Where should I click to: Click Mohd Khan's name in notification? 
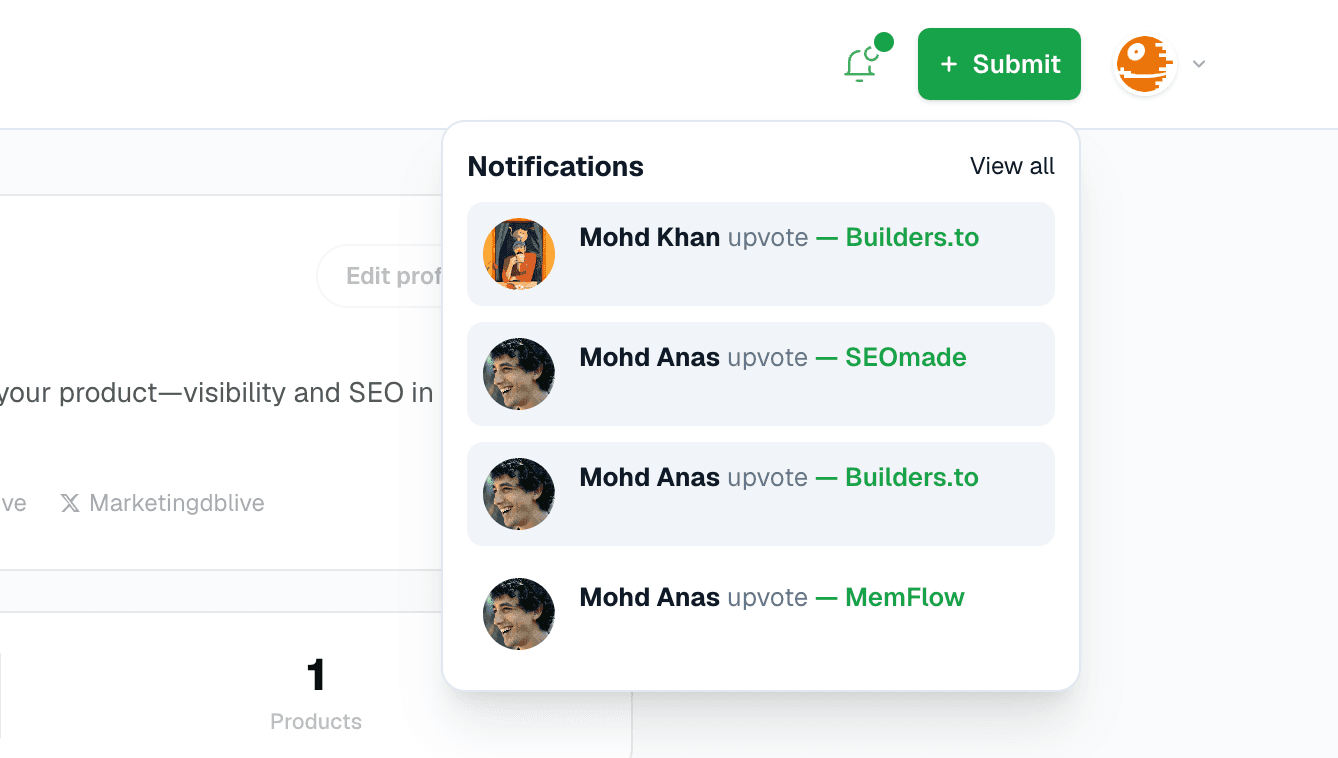pos(650,237)
